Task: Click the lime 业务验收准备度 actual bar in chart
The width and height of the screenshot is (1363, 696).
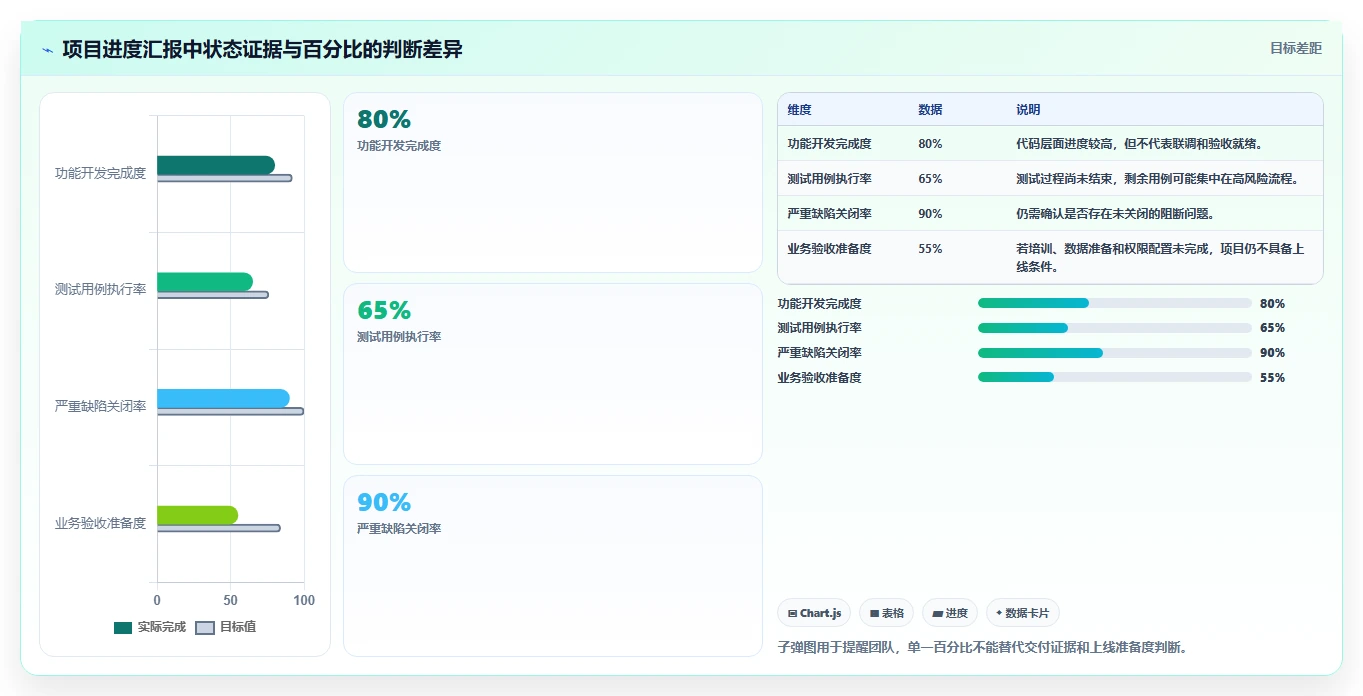Action: (197, 515)
